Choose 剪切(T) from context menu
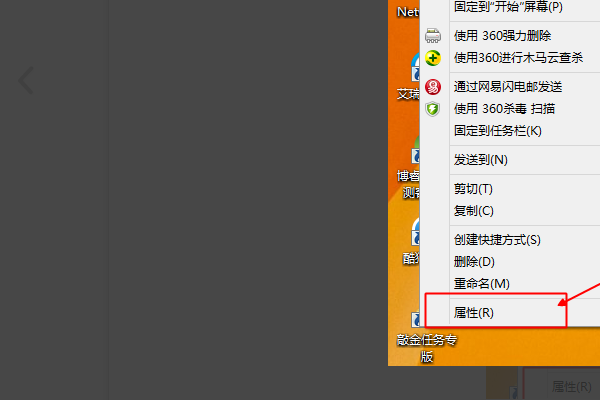This screenshot has width=600, height=400. click(473, 189)
